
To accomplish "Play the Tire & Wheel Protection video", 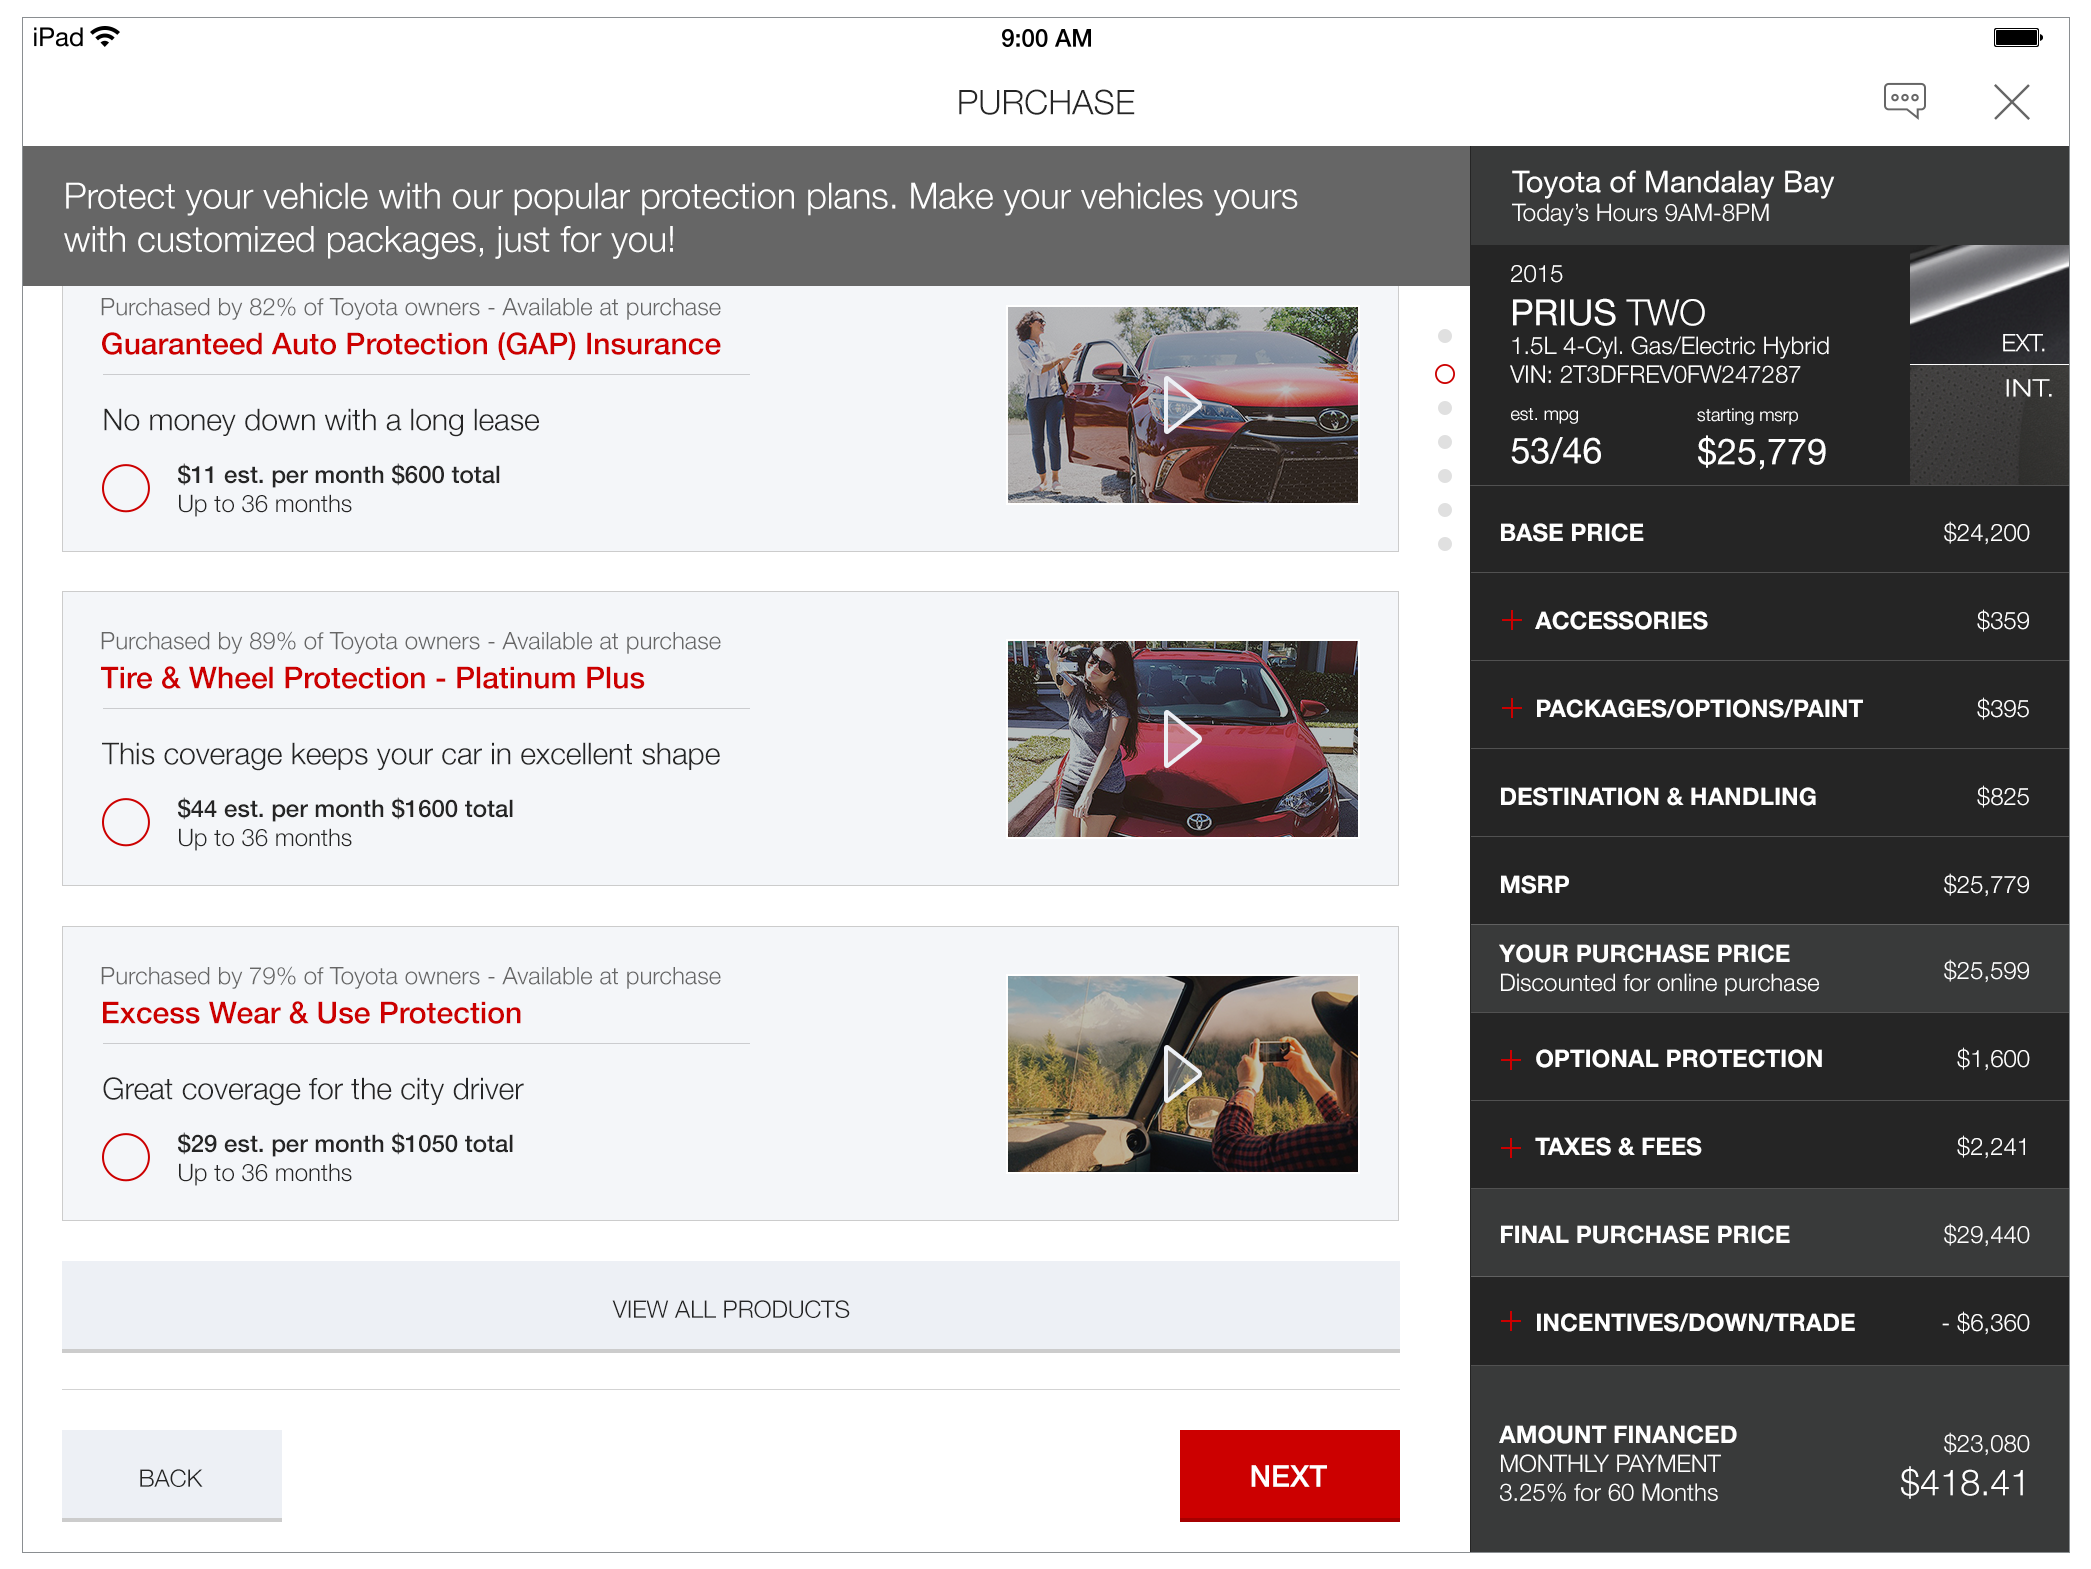I will 1182,739.
